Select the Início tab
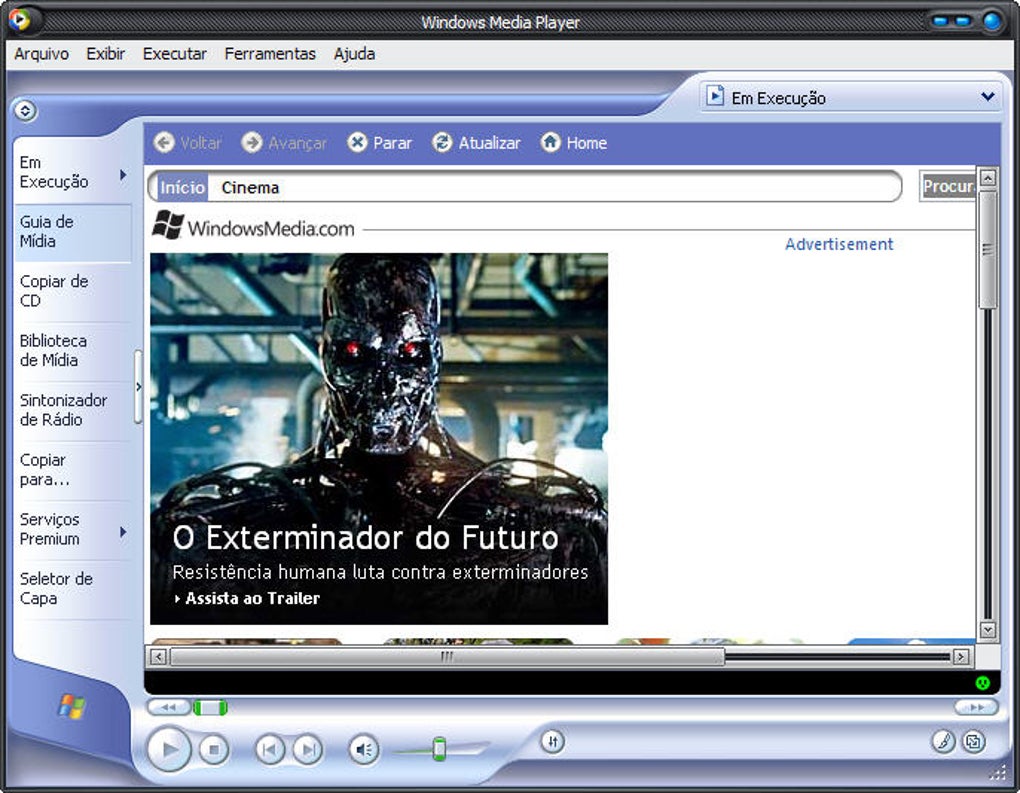1020x793 pixels. pyautogui.click(x=182, y=187)
